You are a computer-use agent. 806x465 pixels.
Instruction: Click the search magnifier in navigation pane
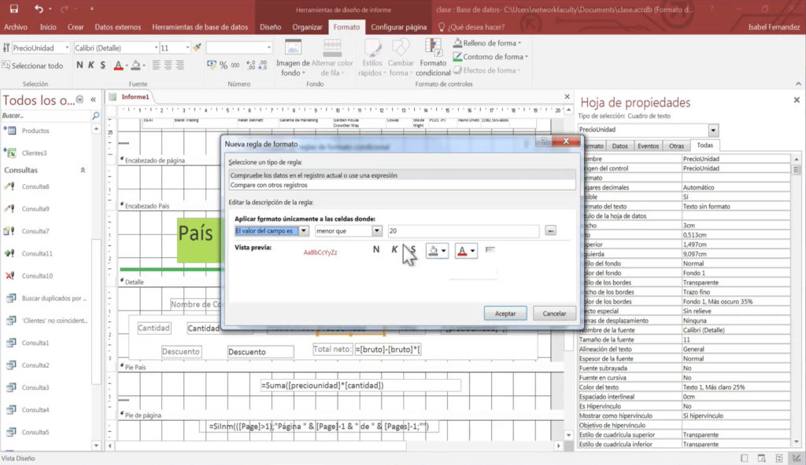click(x=96, y=116)
